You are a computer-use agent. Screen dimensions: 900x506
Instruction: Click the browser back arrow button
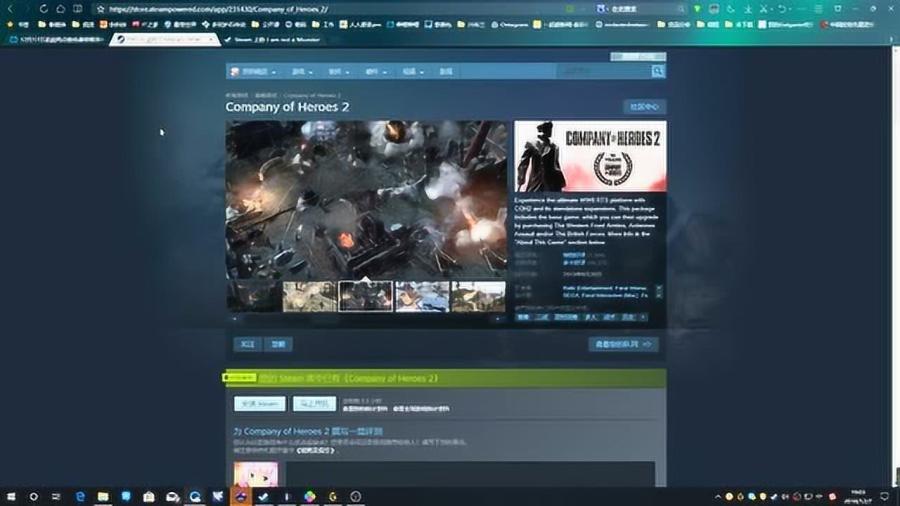[x=13, y=9]
